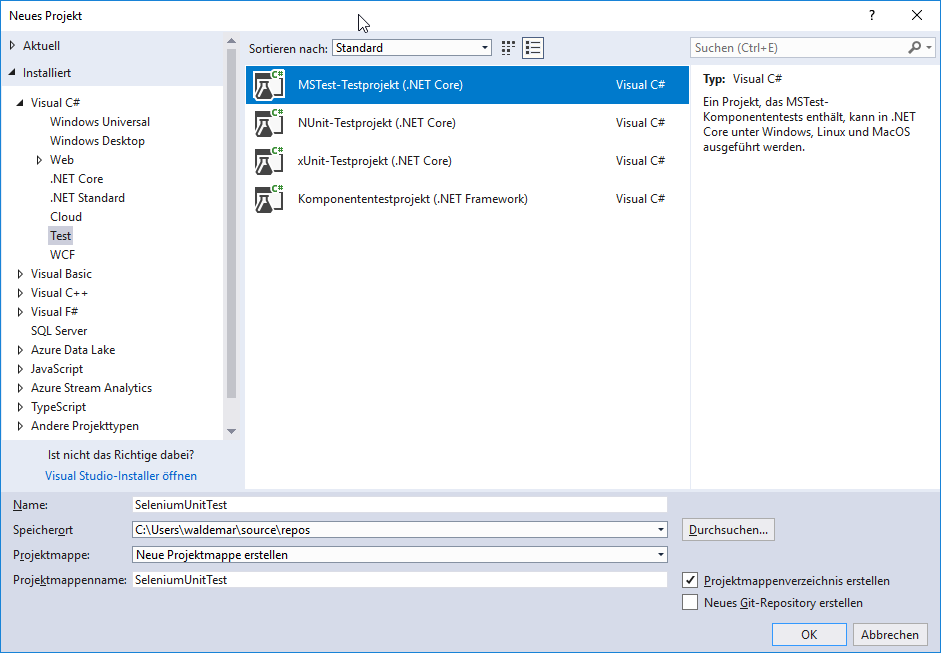
Task: Click Abbrechen button
Action: pyautogui.click(x=890, y=634)
